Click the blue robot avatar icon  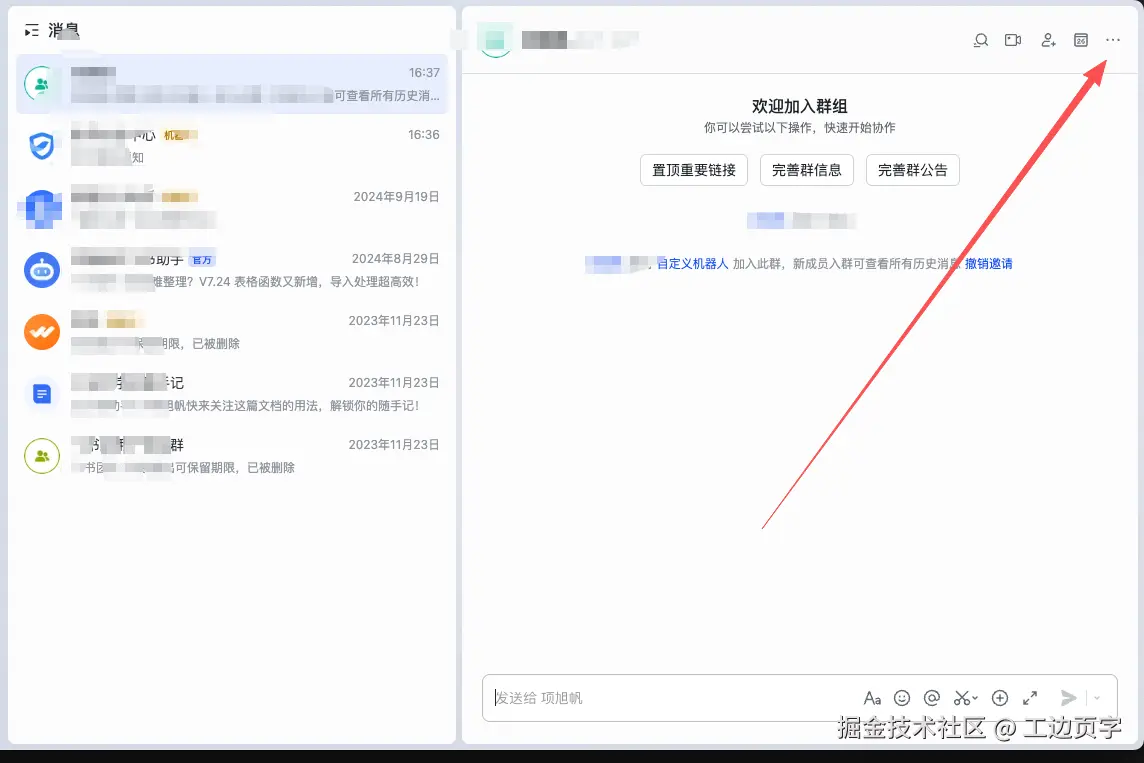point(42,270)
